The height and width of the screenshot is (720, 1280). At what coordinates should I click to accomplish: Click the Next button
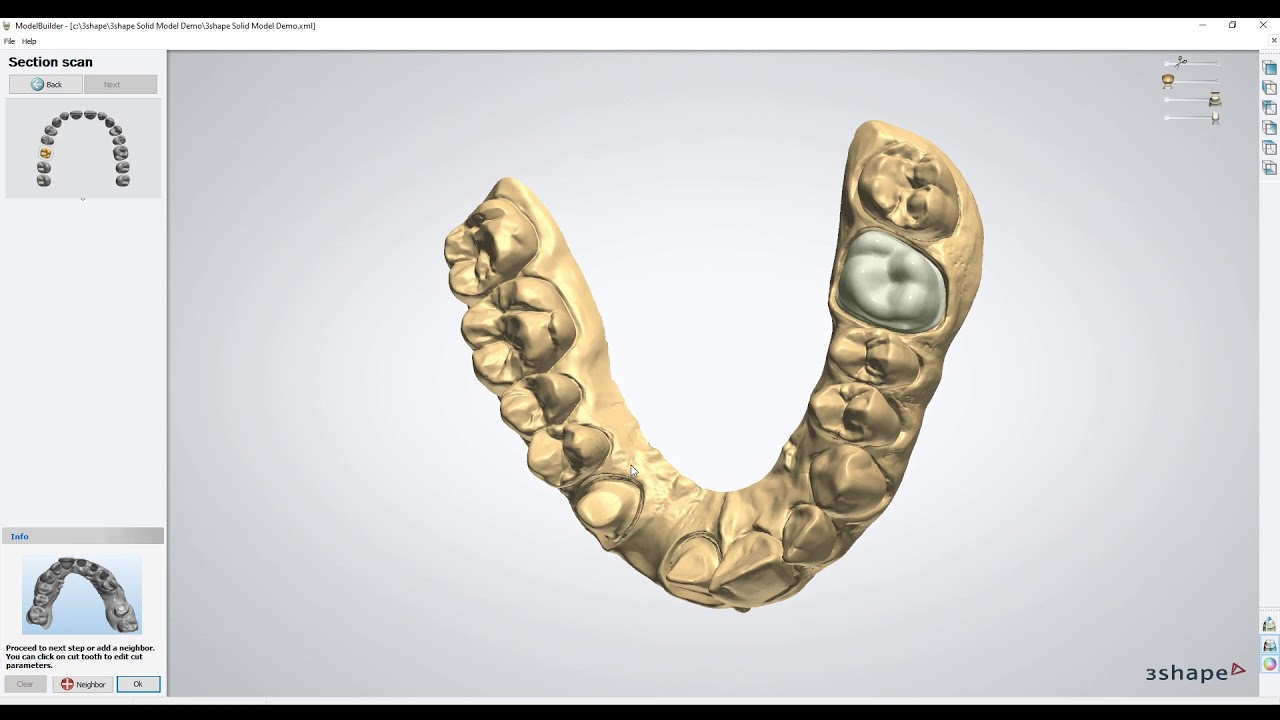point(120,84)
